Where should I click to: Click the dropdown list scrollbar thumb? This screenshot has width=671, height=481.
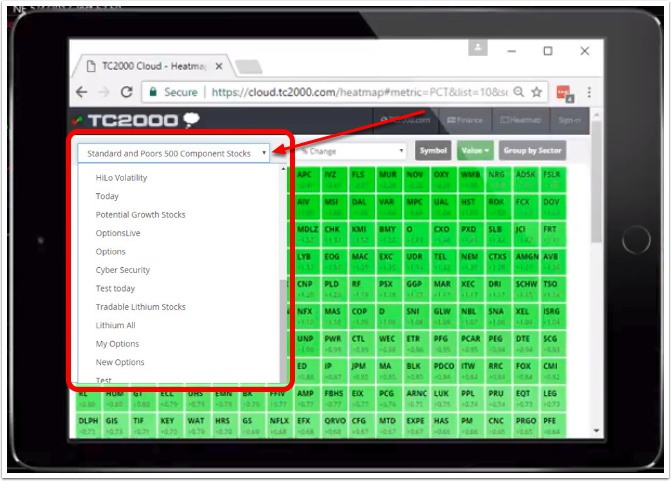283,330
